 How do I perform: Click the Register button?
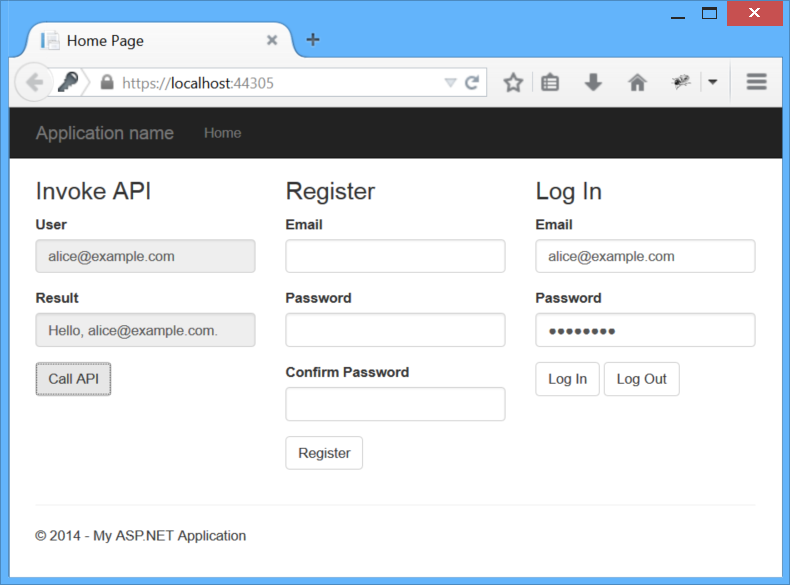[x=324, y=453]
